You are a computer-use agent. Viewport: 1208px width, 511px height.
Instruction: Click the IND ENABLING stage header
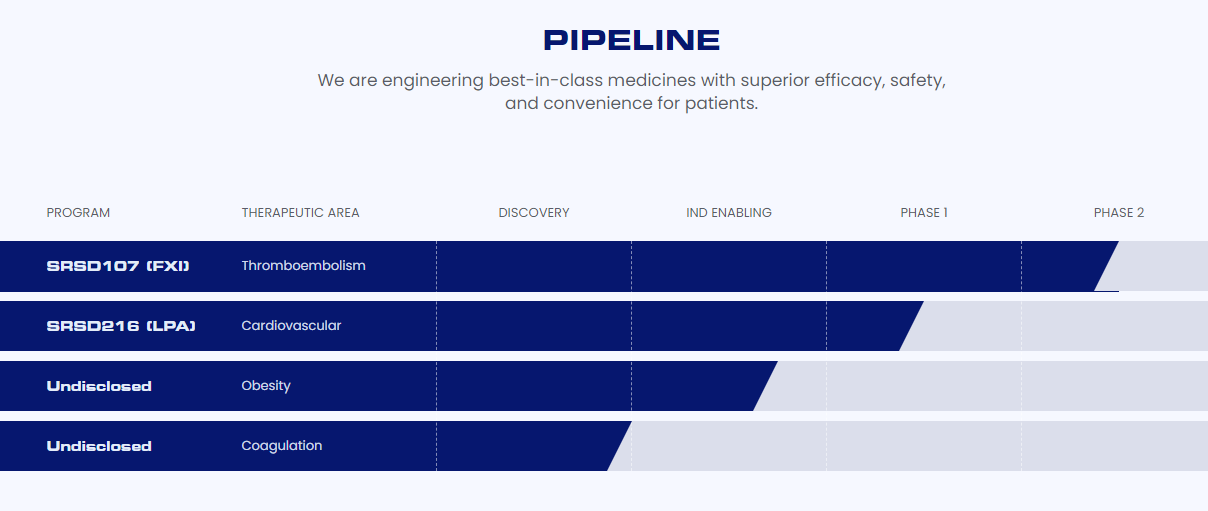tap(729, 213)
